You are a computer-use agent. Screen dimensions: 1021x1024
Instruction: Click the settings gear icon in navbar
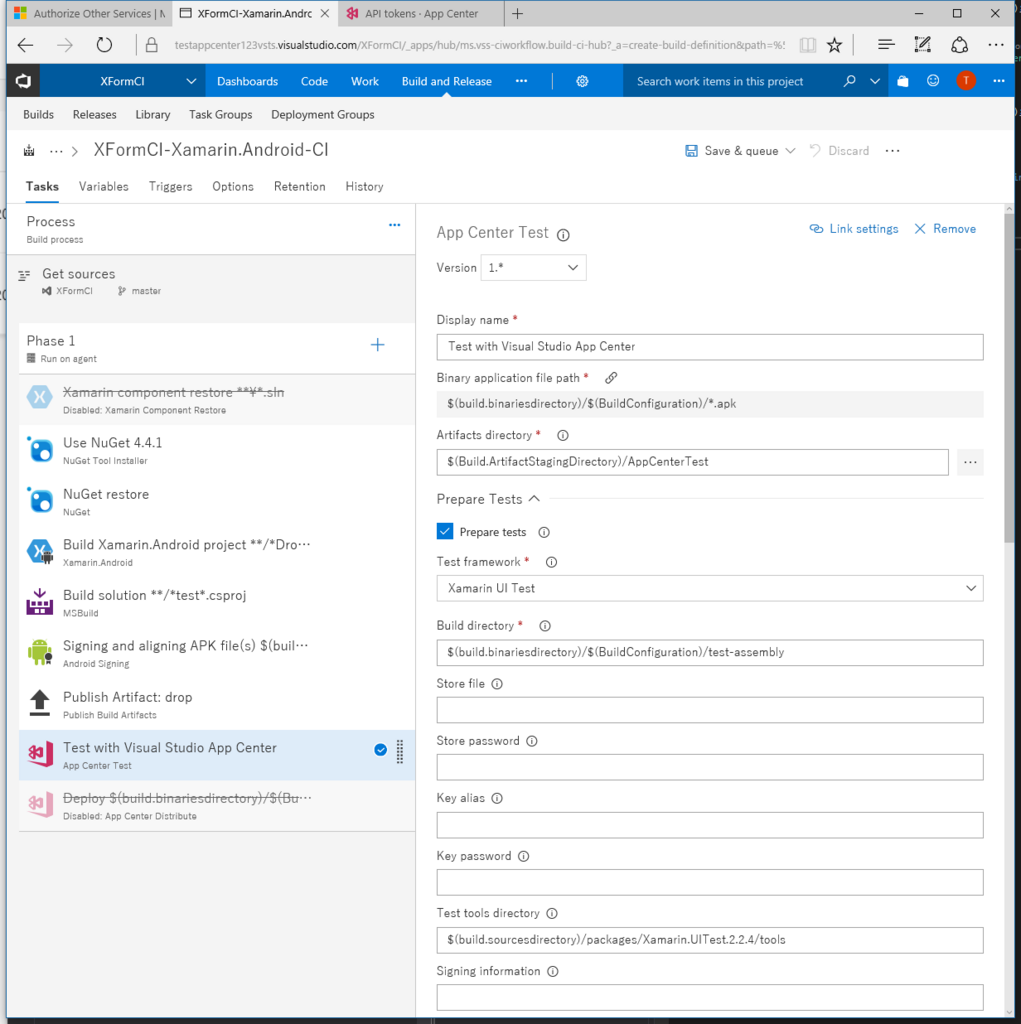(x=582, y=81)
